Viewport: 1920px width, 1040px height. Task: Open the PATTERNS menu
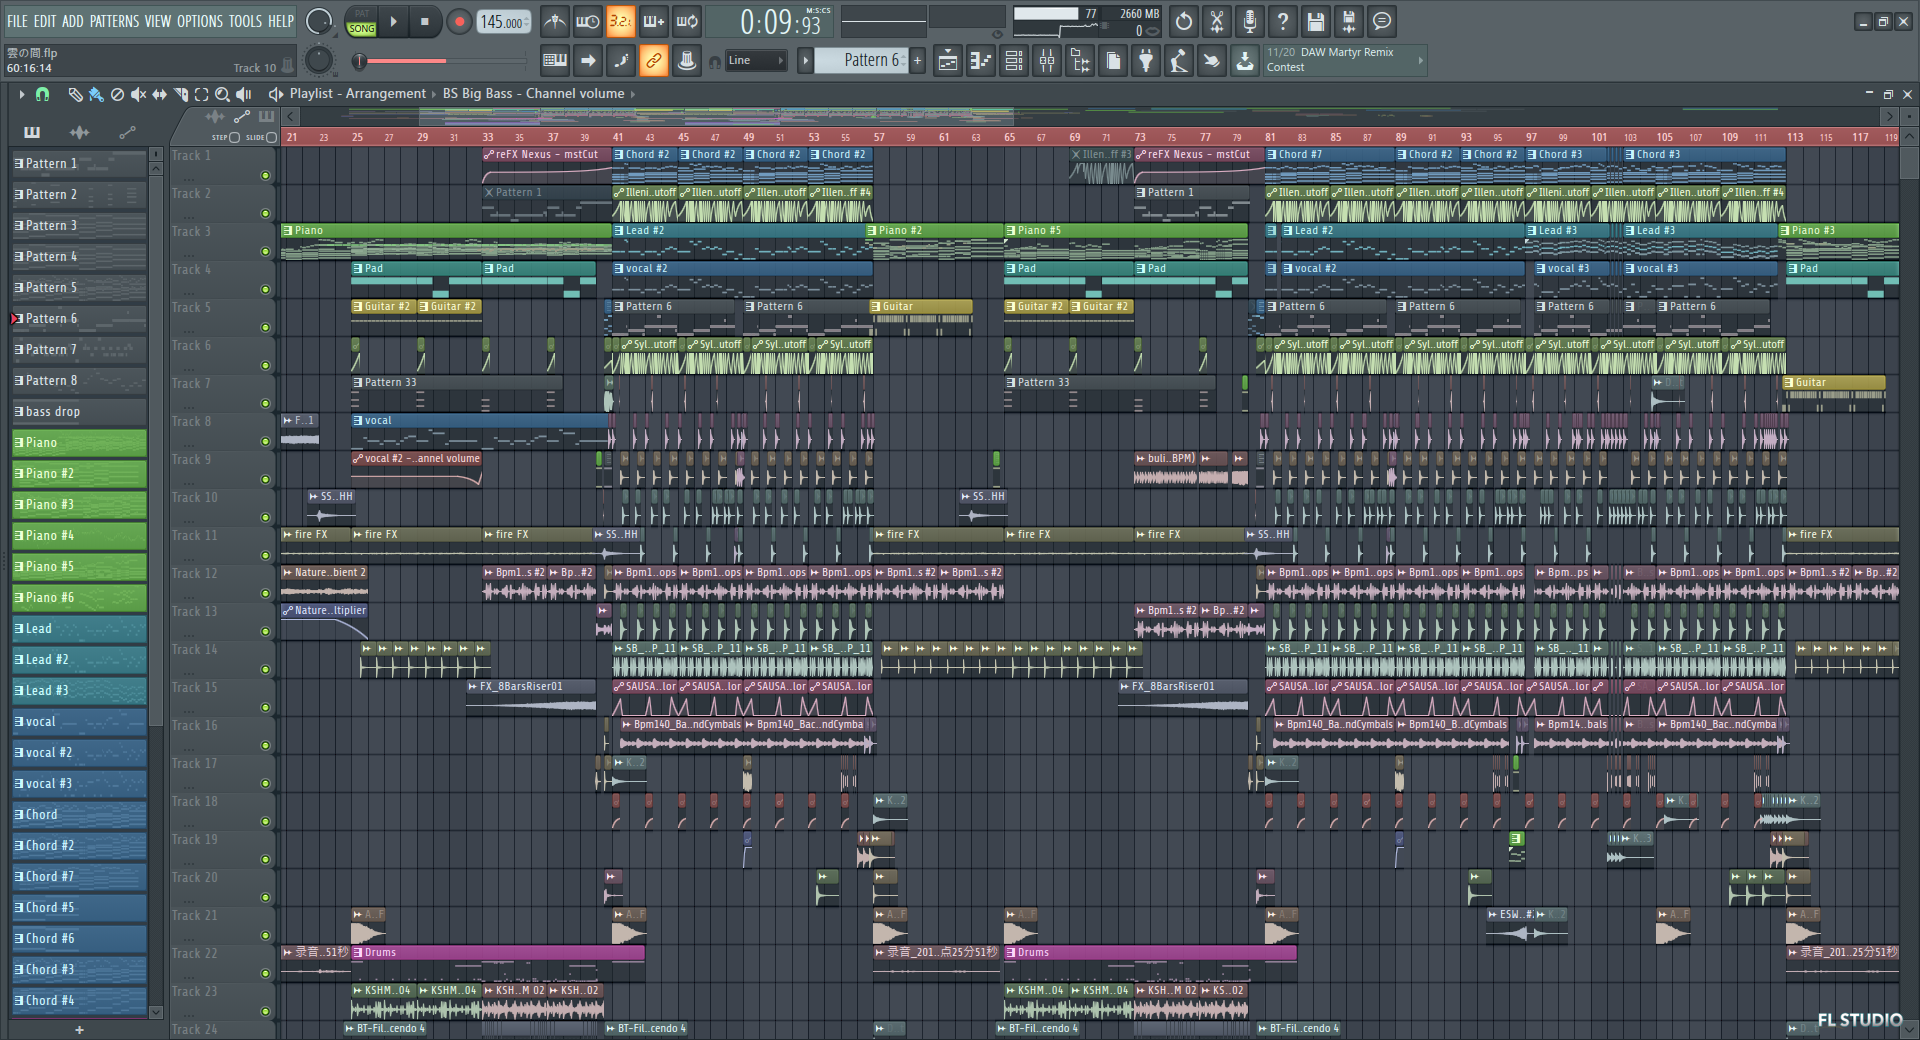tap(114, 21)
